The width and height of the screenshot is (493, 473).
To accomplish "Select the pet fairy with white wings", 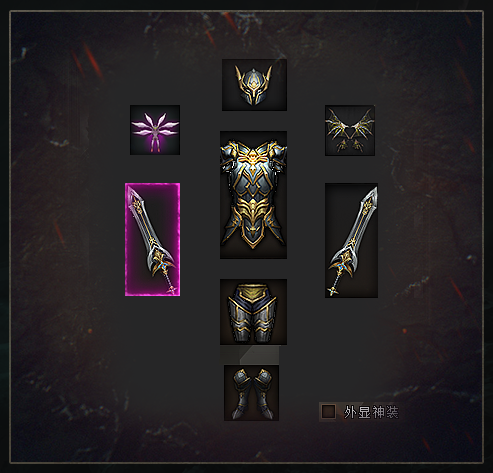I will (x=155, y=130).
